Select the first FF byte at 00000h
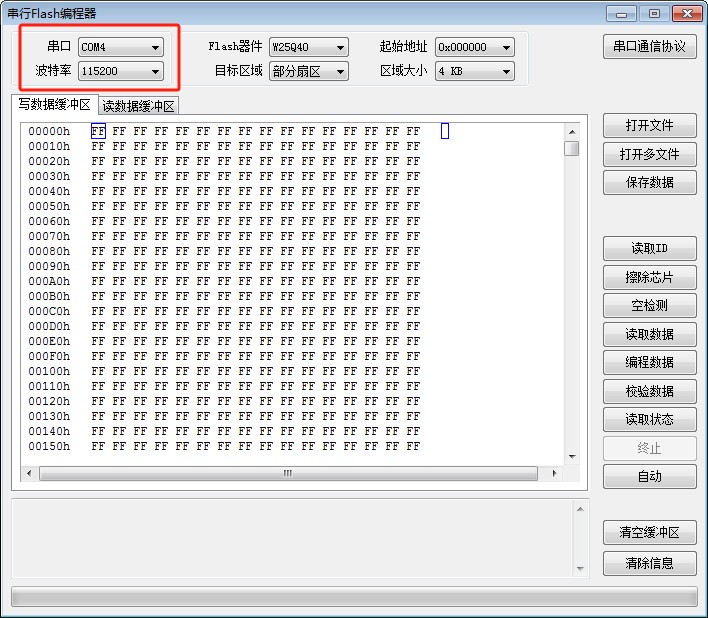 coord(98,131)
